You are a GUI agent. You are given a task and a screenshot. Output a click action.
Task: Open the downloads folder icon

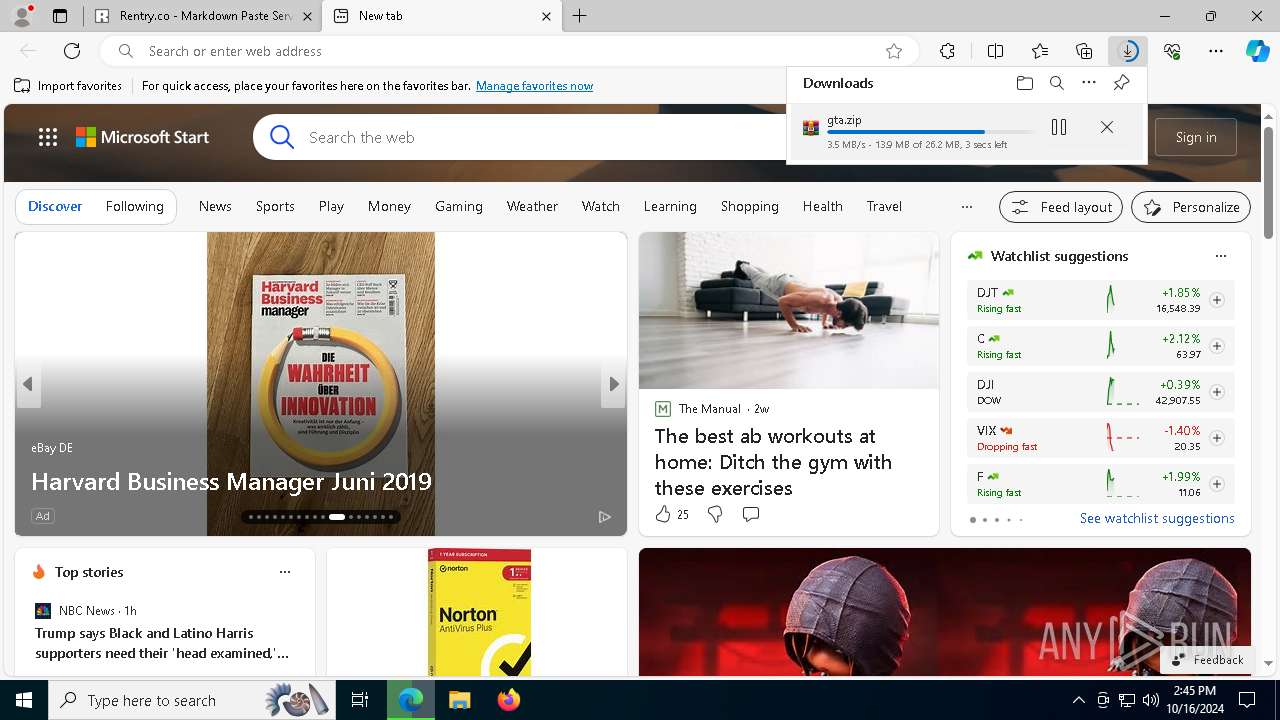[x=1024, y=83]
